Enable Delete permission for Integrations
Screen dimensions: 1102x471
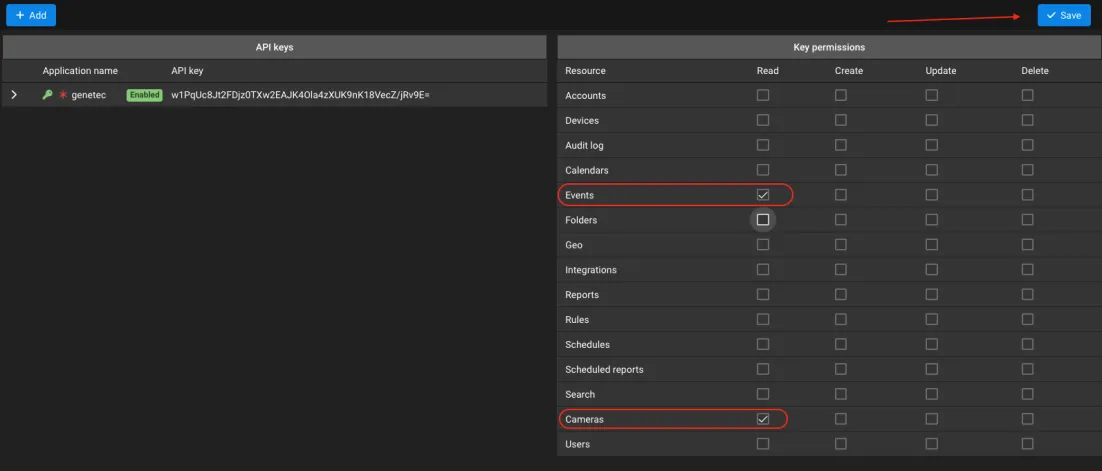(1028, 269)
